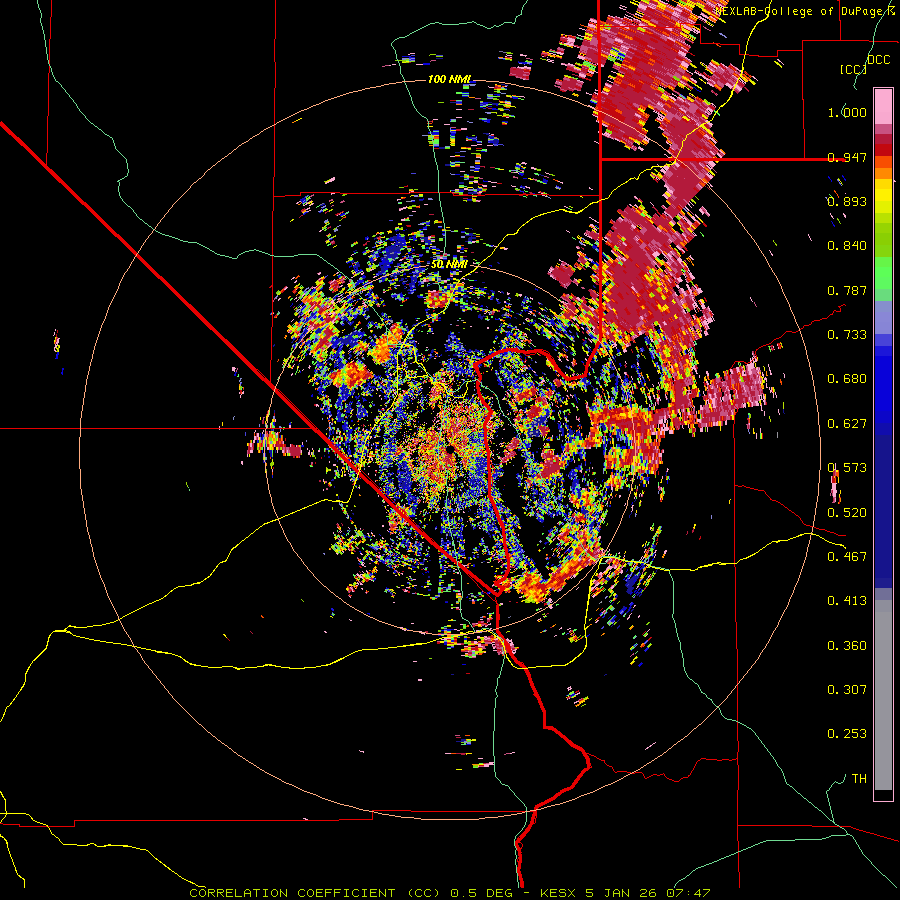Click the 0.573 scale value
The image size is (900, 900).
(x=847, y=468)
